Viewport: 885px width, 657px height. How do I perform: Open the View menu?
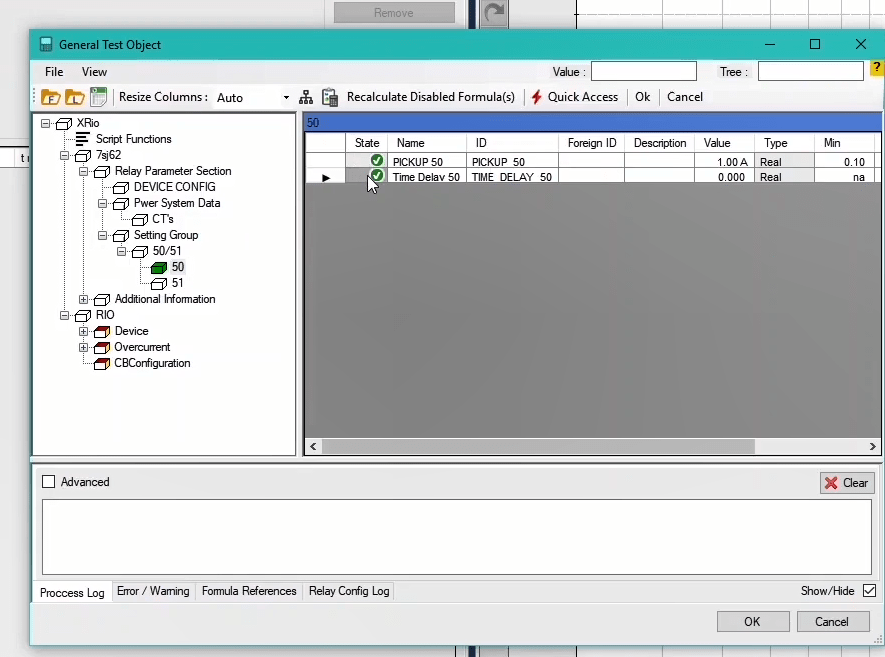(x=94, y=72)
